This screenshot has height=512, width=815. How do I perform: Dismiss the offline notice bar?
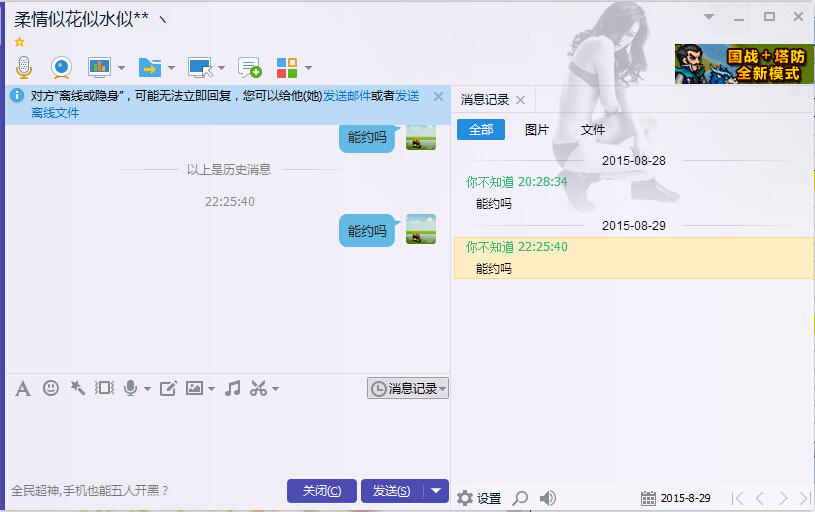pyautogui.click(x=438, y=97)
